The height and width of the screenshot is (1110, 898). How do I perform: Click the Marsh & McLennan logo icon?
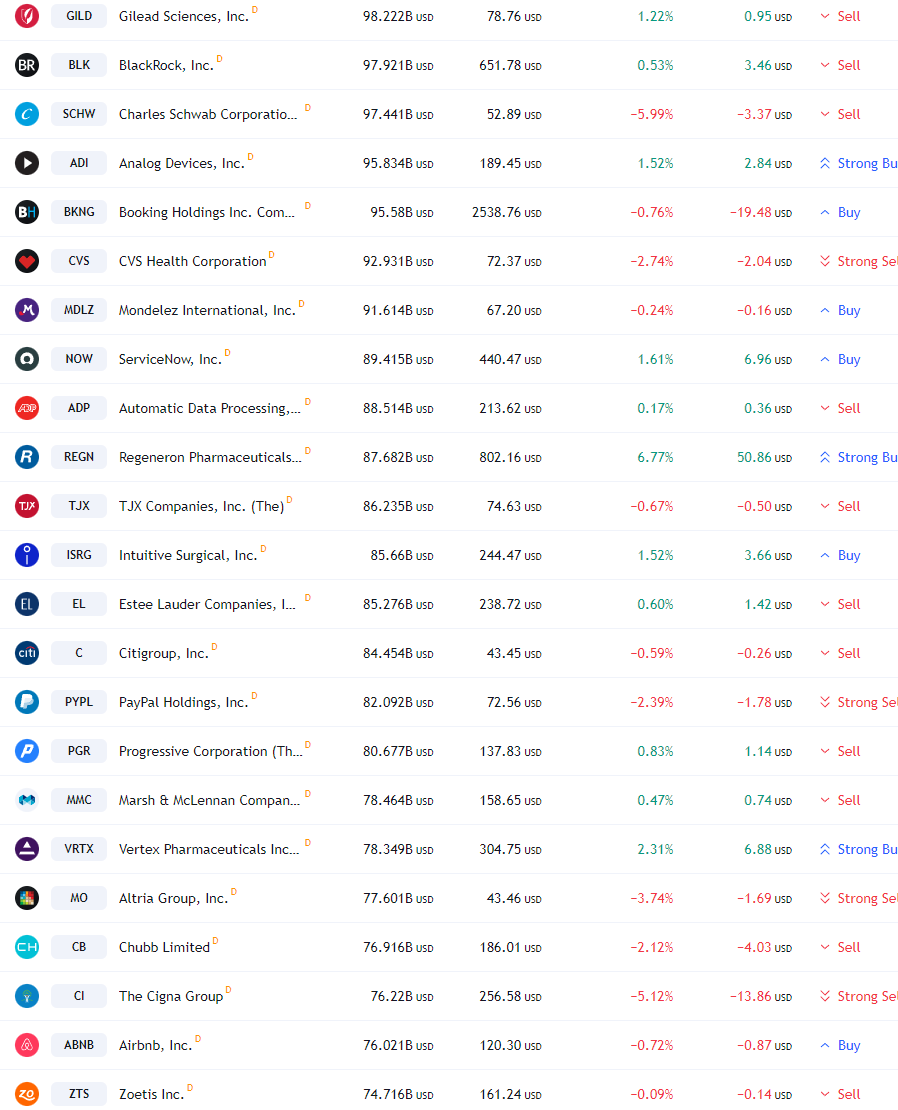point(27,800)
